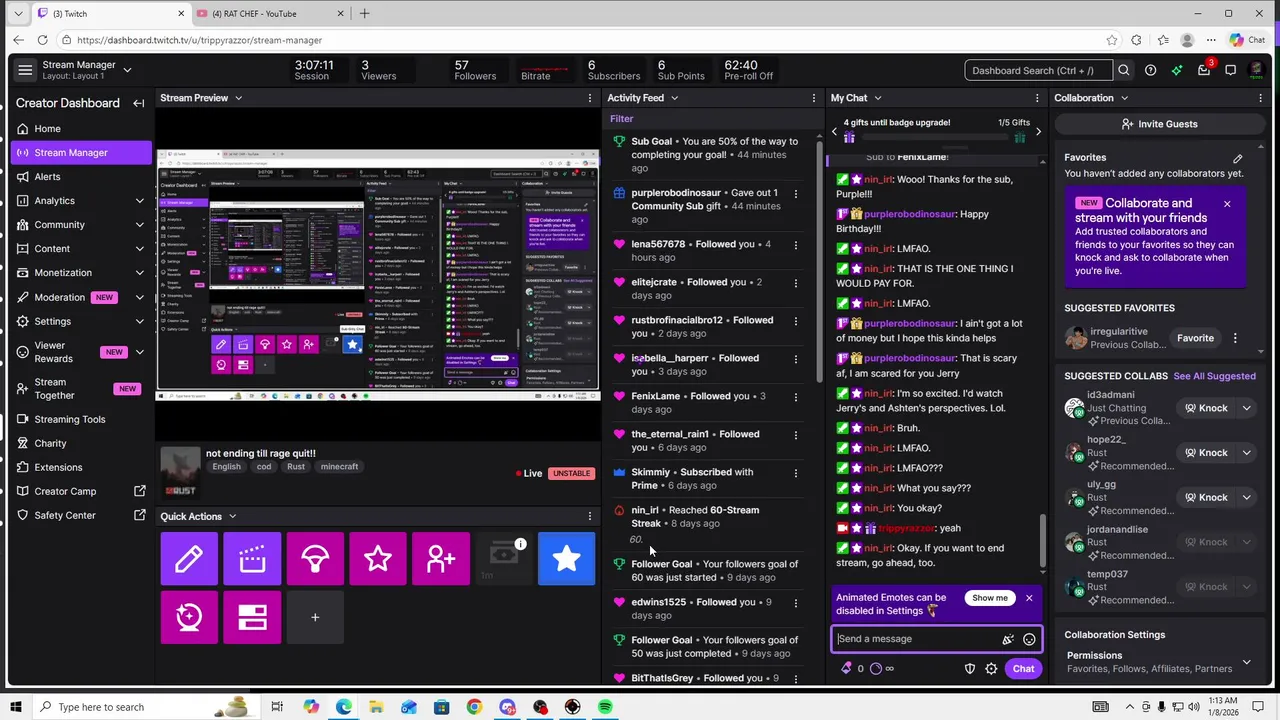Open the profile avatar menu in header

click(1257, 70)
